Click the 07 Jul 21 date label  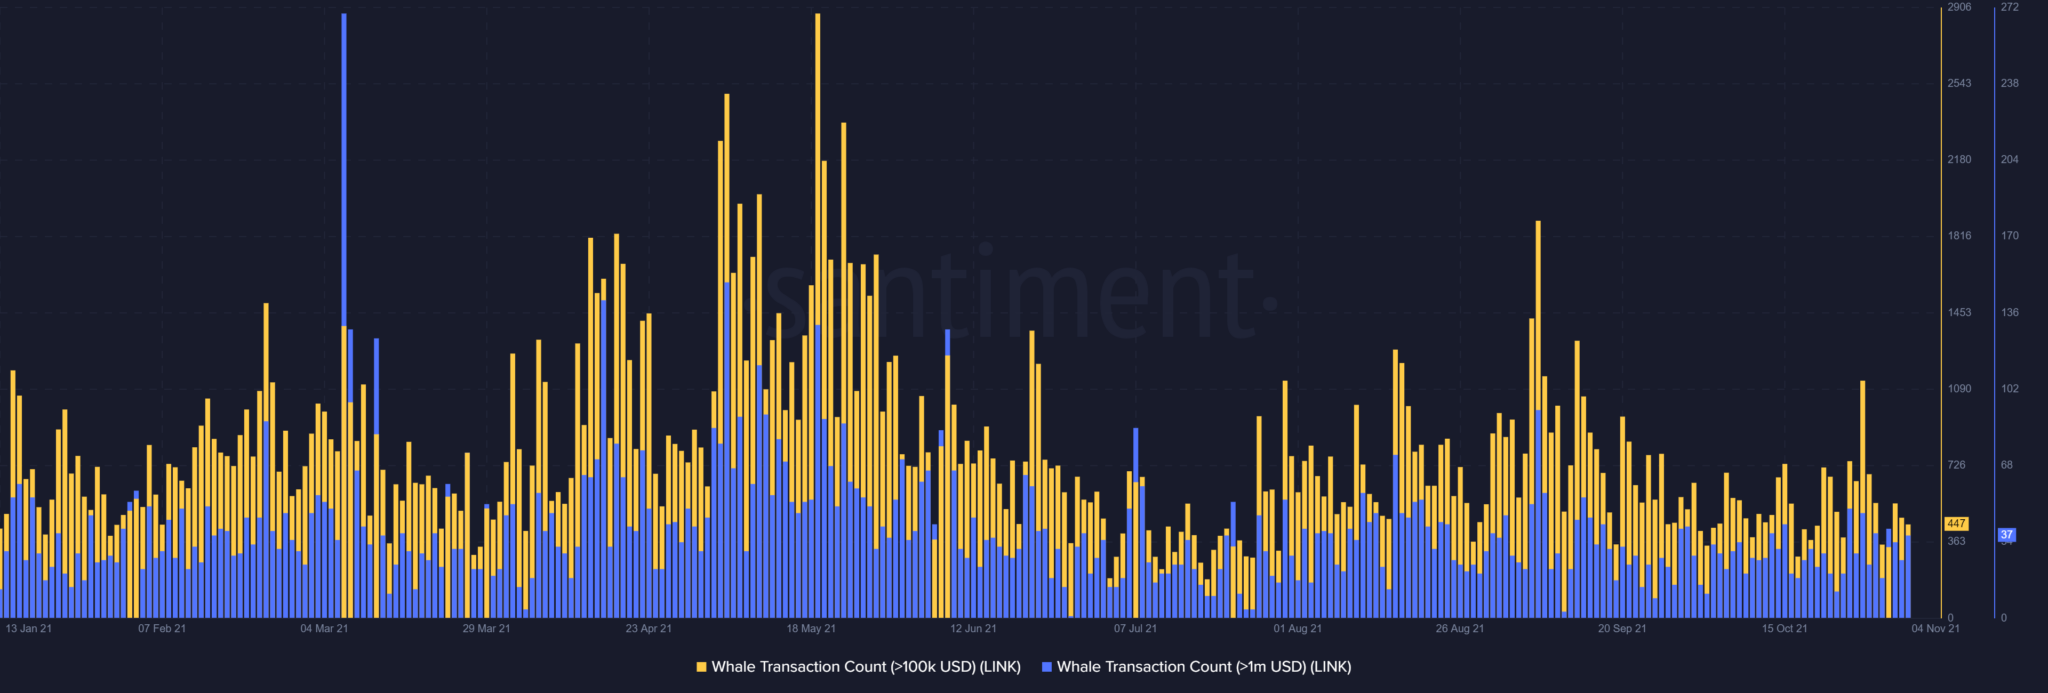[x=1135, y=629]
